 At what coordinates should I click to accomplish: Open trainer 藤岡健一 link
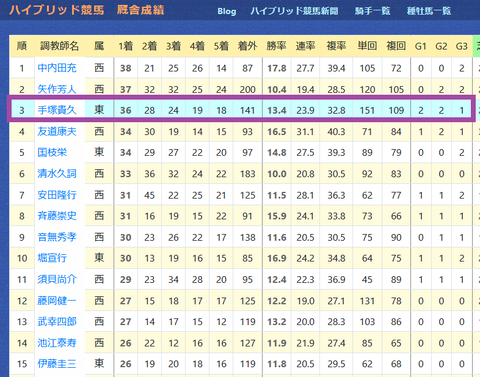point(57,301)
